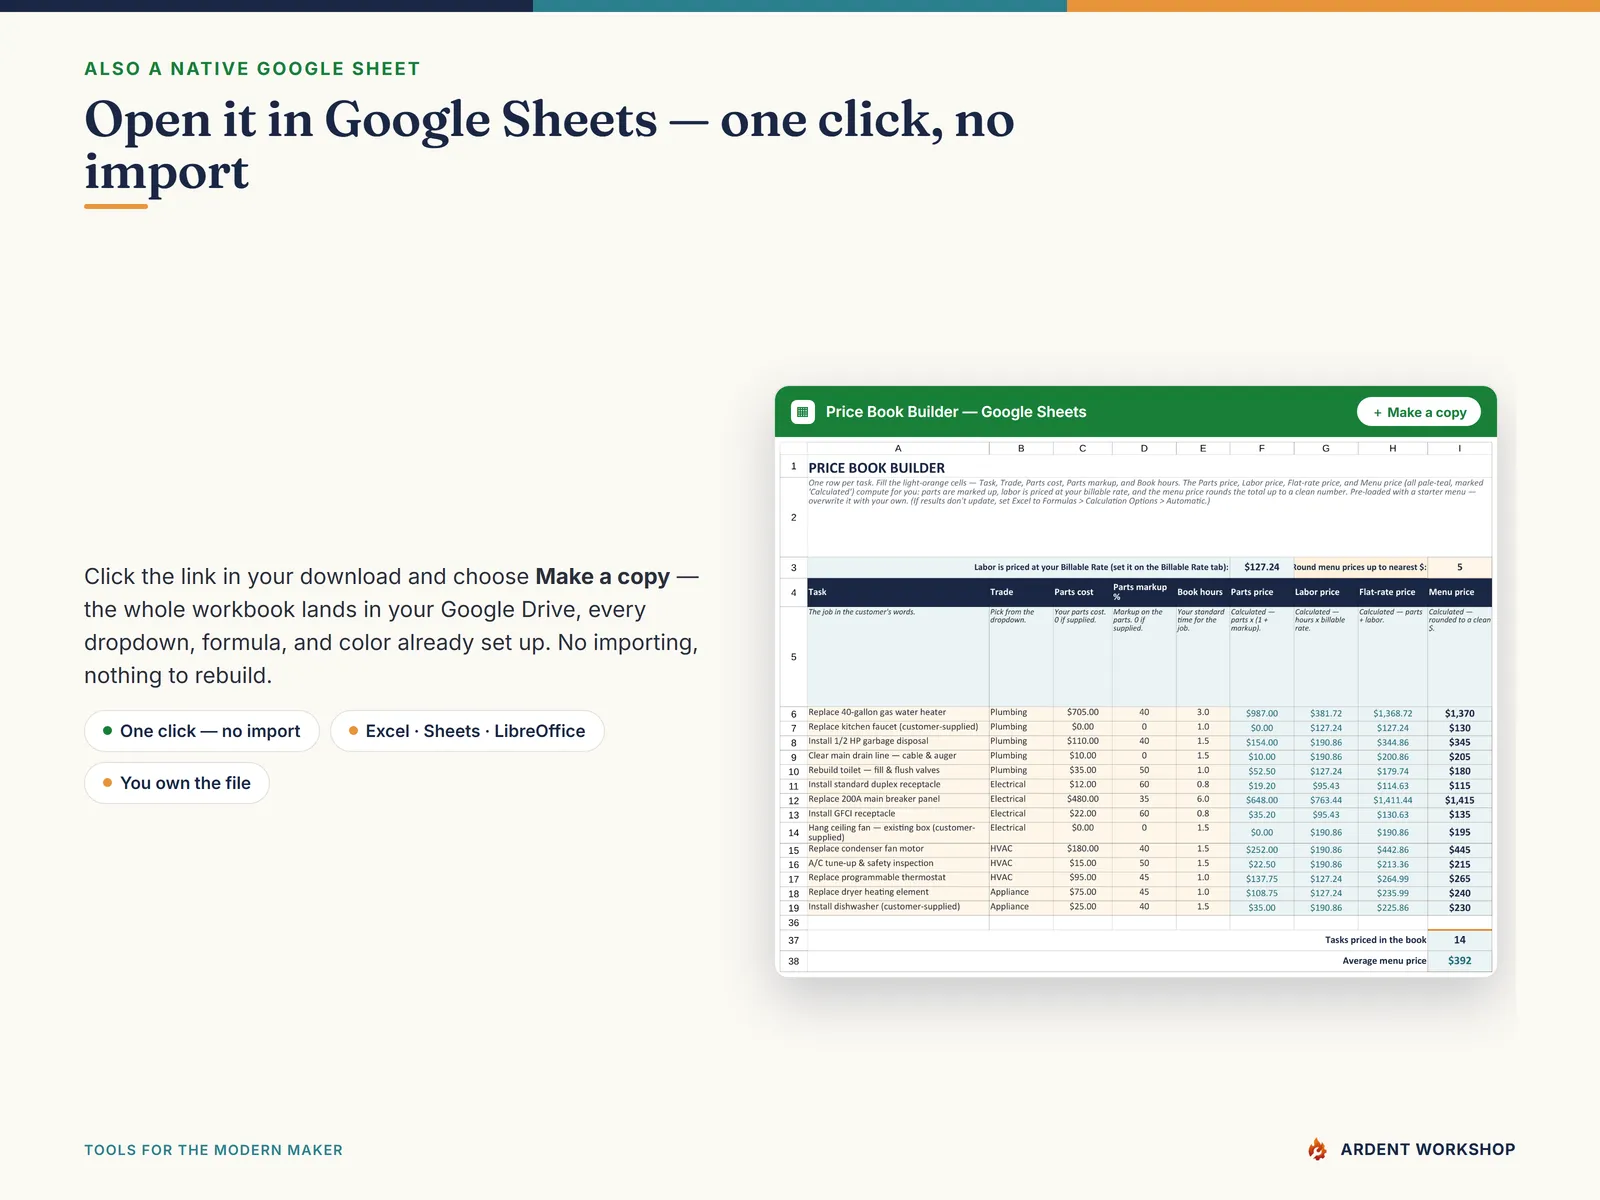
Task: Click 'Install dishwasher (customer-supplied)' task cell
Action: (898, 907)
